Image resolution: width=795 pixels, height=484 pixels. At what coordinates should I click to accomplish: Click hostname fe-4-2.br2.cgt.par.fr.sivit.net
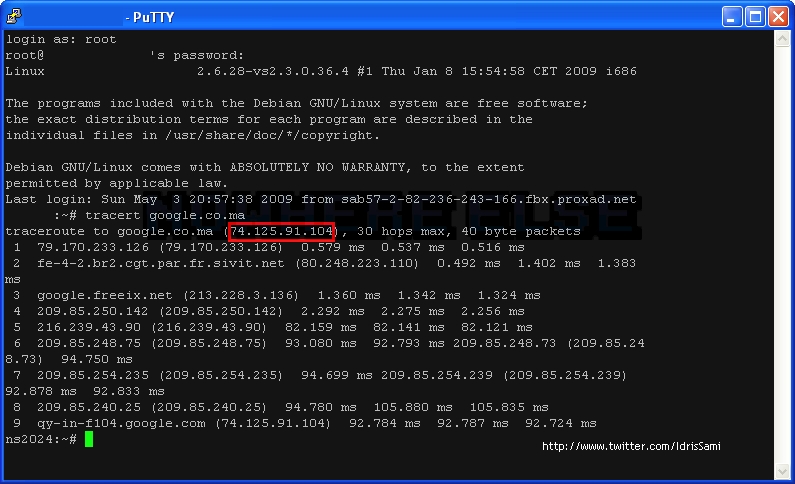(161, 264)
